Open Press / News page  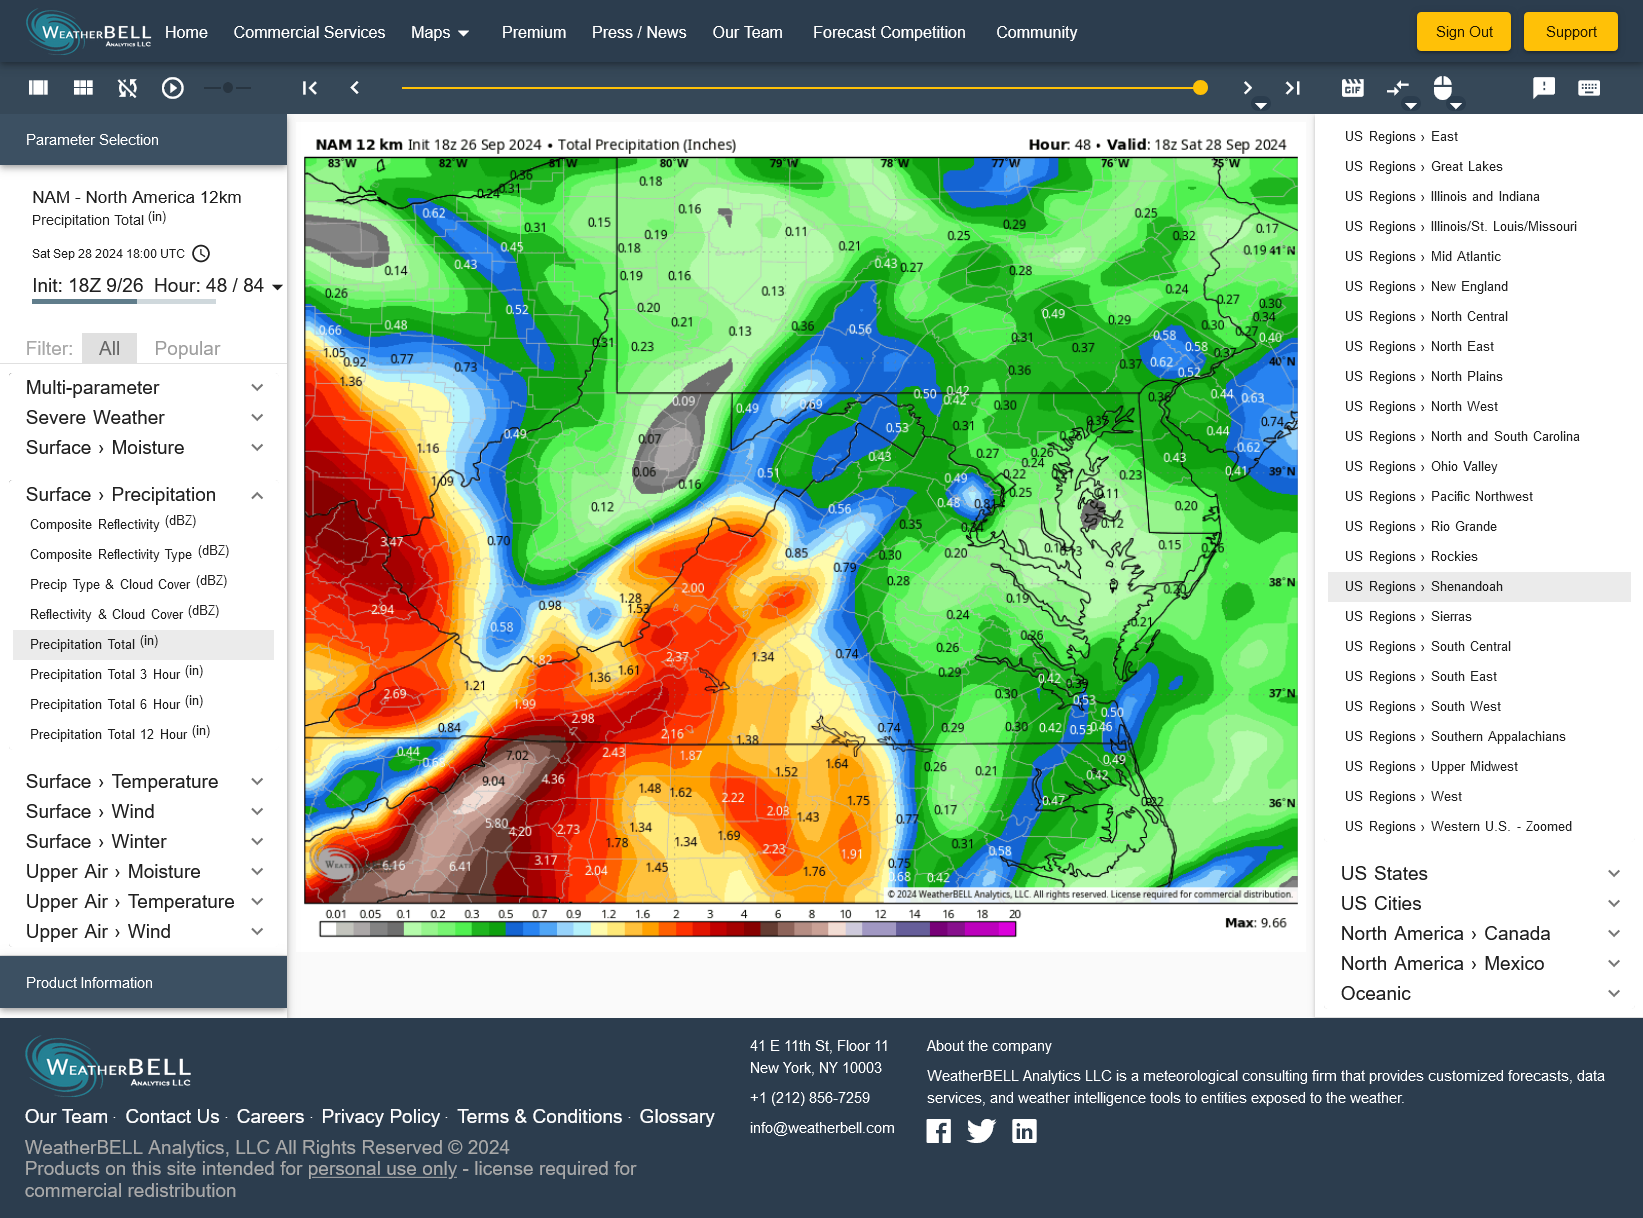tap(639, 32)
